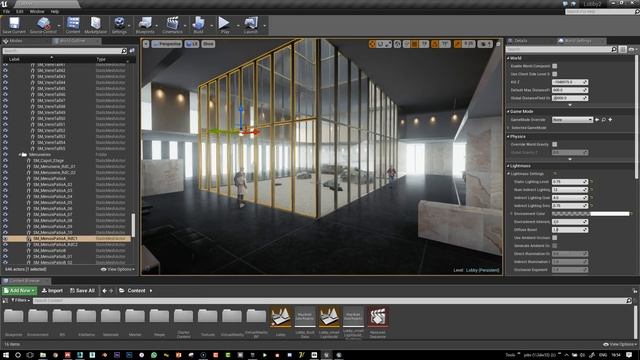Image resolution: width=640 pixels, height=360 pixels.
Task: Toggle grid snapping in viewport toolbar
Action: tap(415, 44)
